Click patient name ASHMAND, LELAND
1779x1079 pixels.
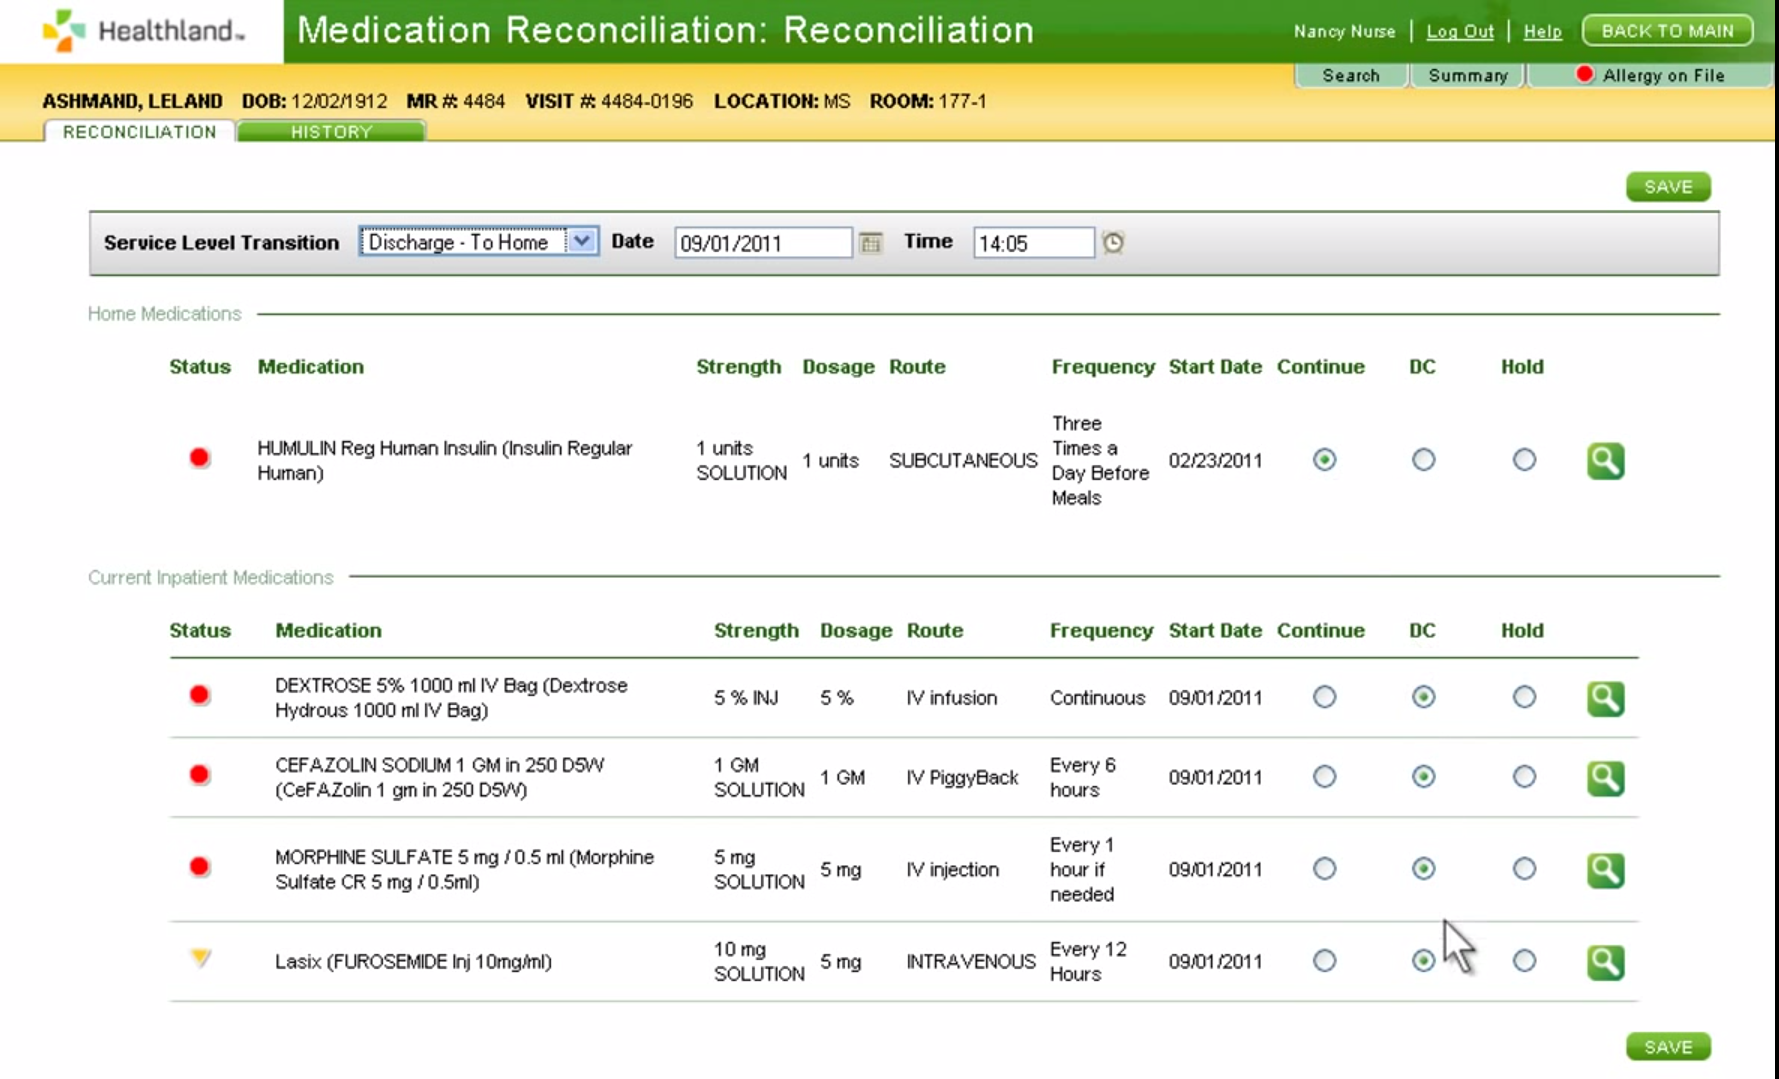point(132,101)
